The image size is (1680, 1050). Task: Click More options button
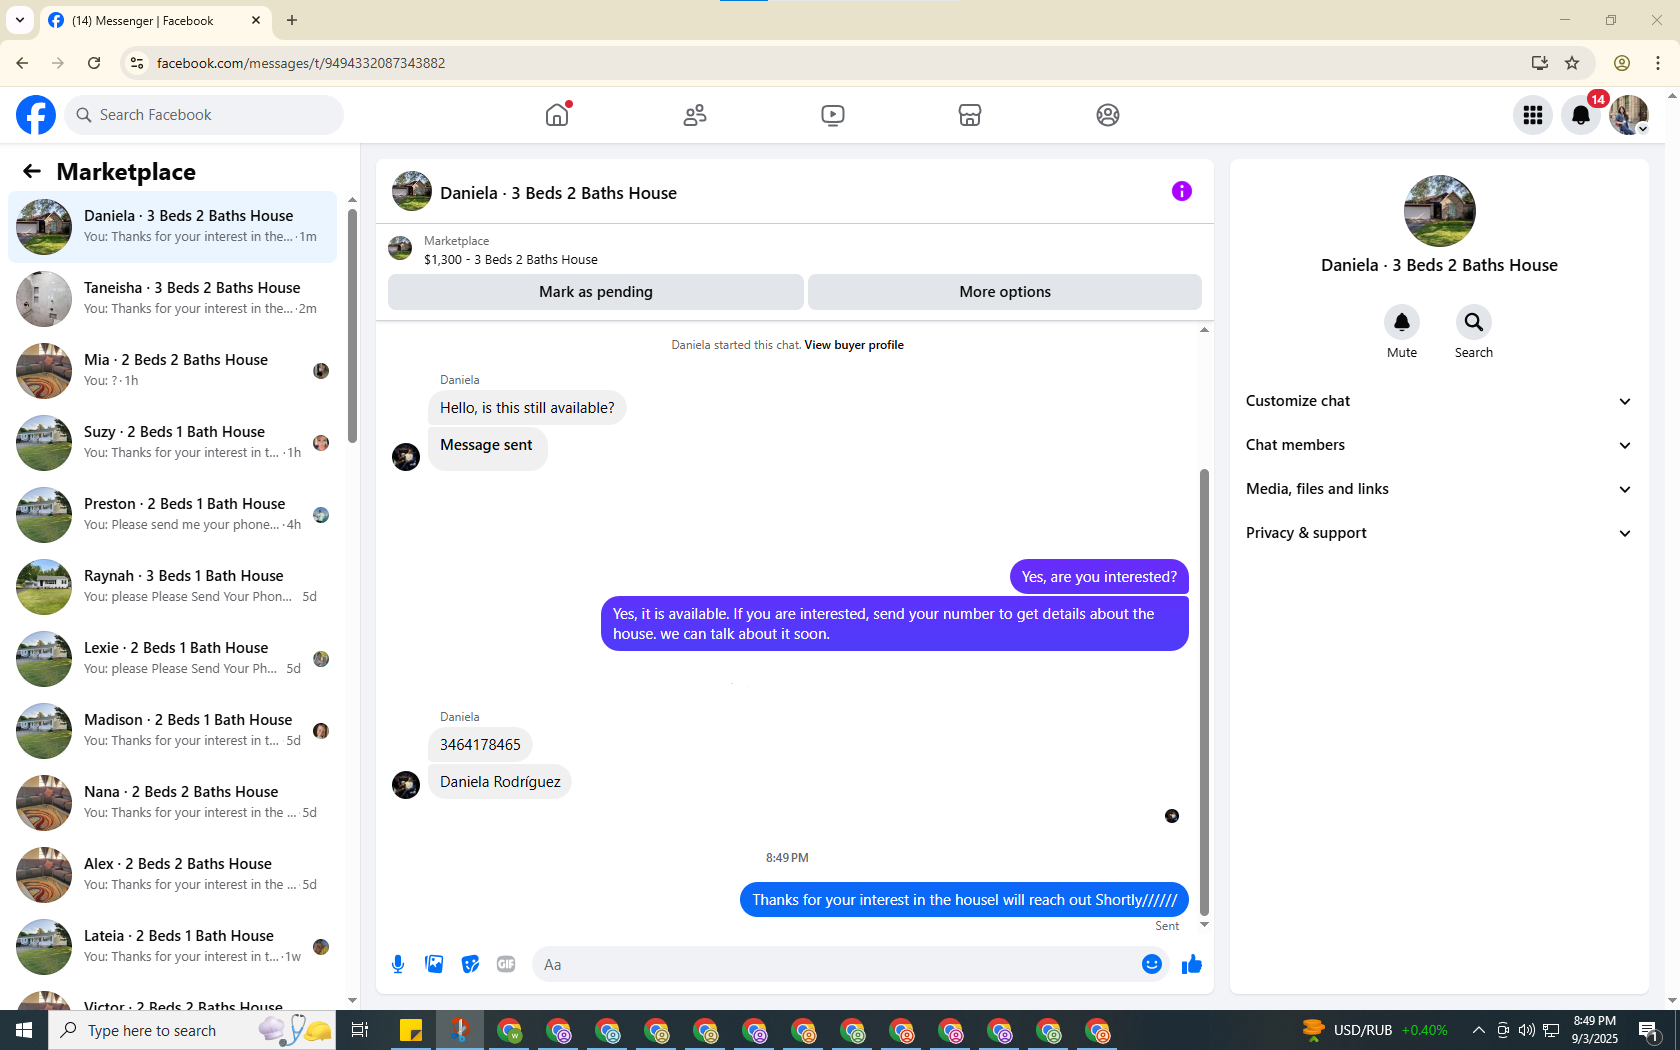click(1005, 292)
